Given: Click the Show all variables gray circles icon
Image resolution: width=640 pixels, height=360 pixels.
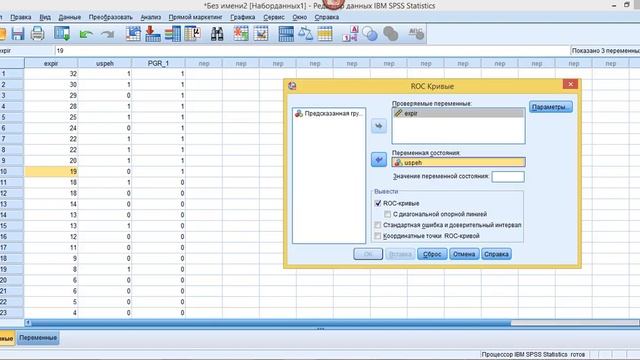Looking at the screenshot, I should pyautogui.click(x=390, y=34).
